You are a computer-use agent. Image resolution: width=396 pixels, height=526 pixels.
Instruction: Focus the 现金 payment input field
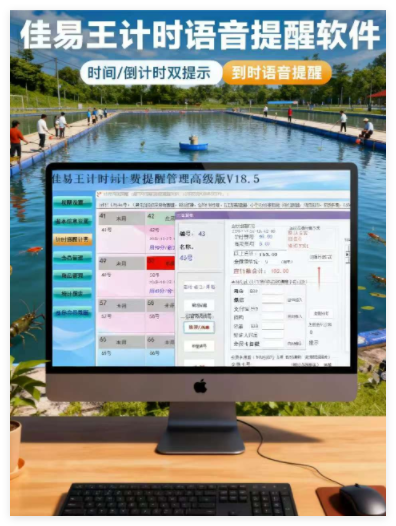point(273,291)
